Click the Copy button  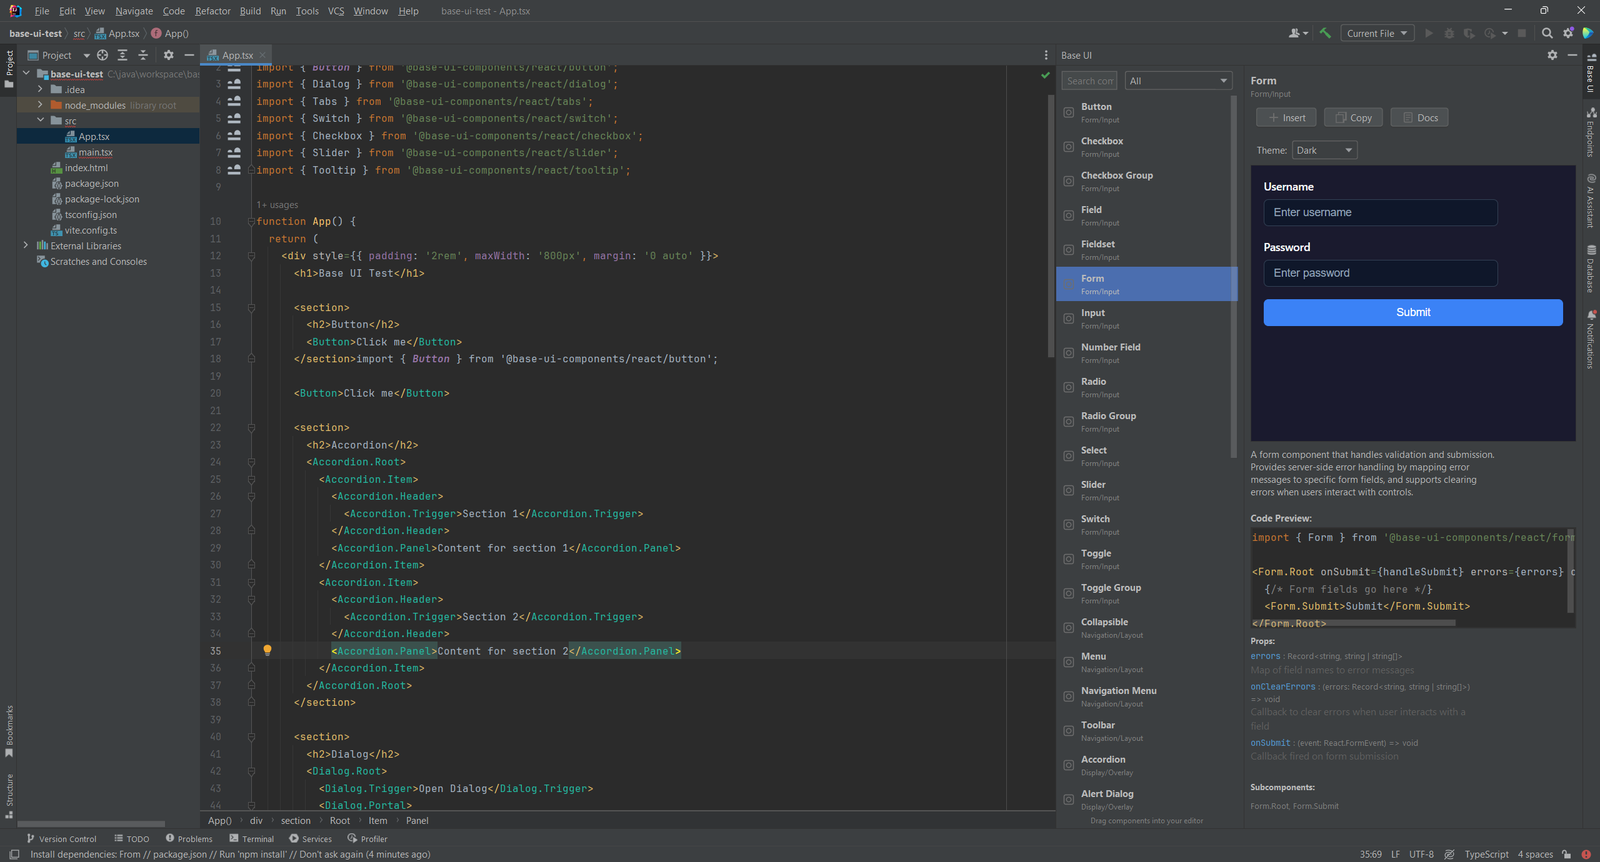click(x=1354, y=118)
